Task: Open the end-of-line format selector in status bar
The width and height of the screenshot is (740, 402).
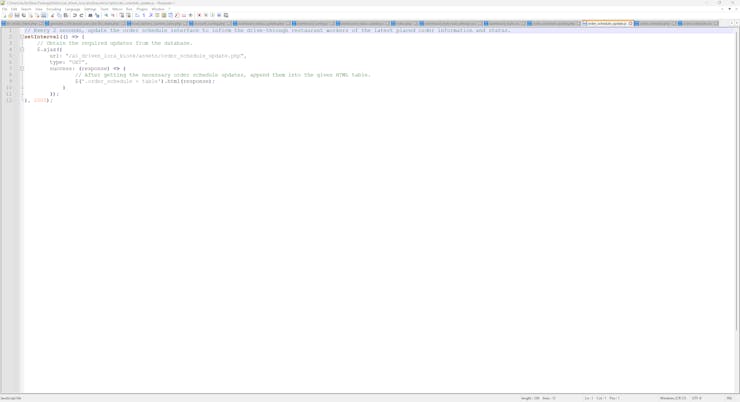Action: 673,398
